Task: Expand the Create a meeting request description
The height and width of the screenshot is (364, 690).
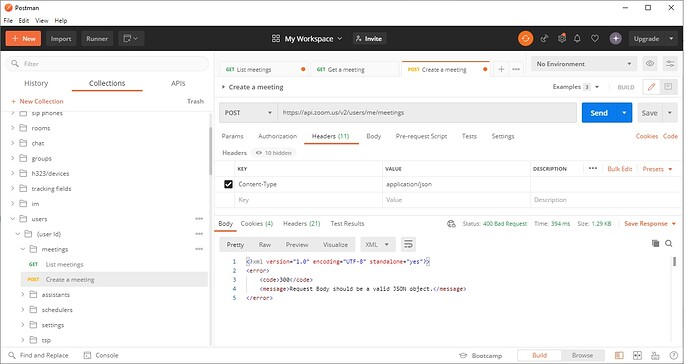Action: click(224, 87)
